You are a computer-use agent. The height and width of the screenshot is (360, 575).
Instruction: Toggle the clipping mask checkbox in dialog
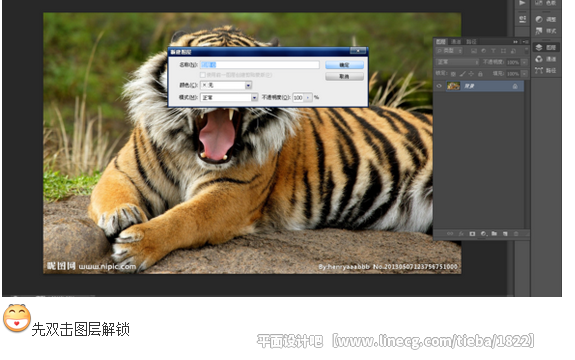202,75
